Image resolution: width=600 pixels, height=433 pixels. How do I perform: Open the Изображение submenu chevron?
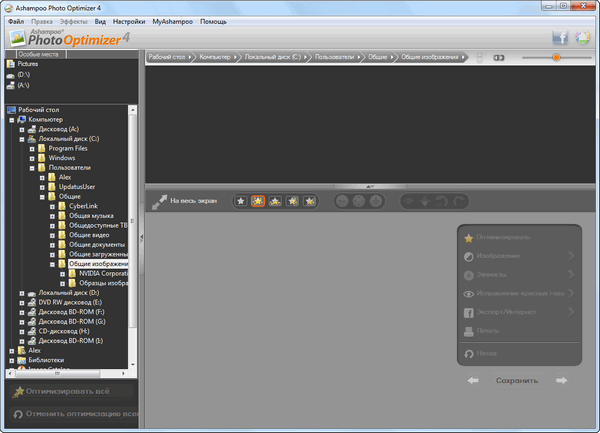571,256
